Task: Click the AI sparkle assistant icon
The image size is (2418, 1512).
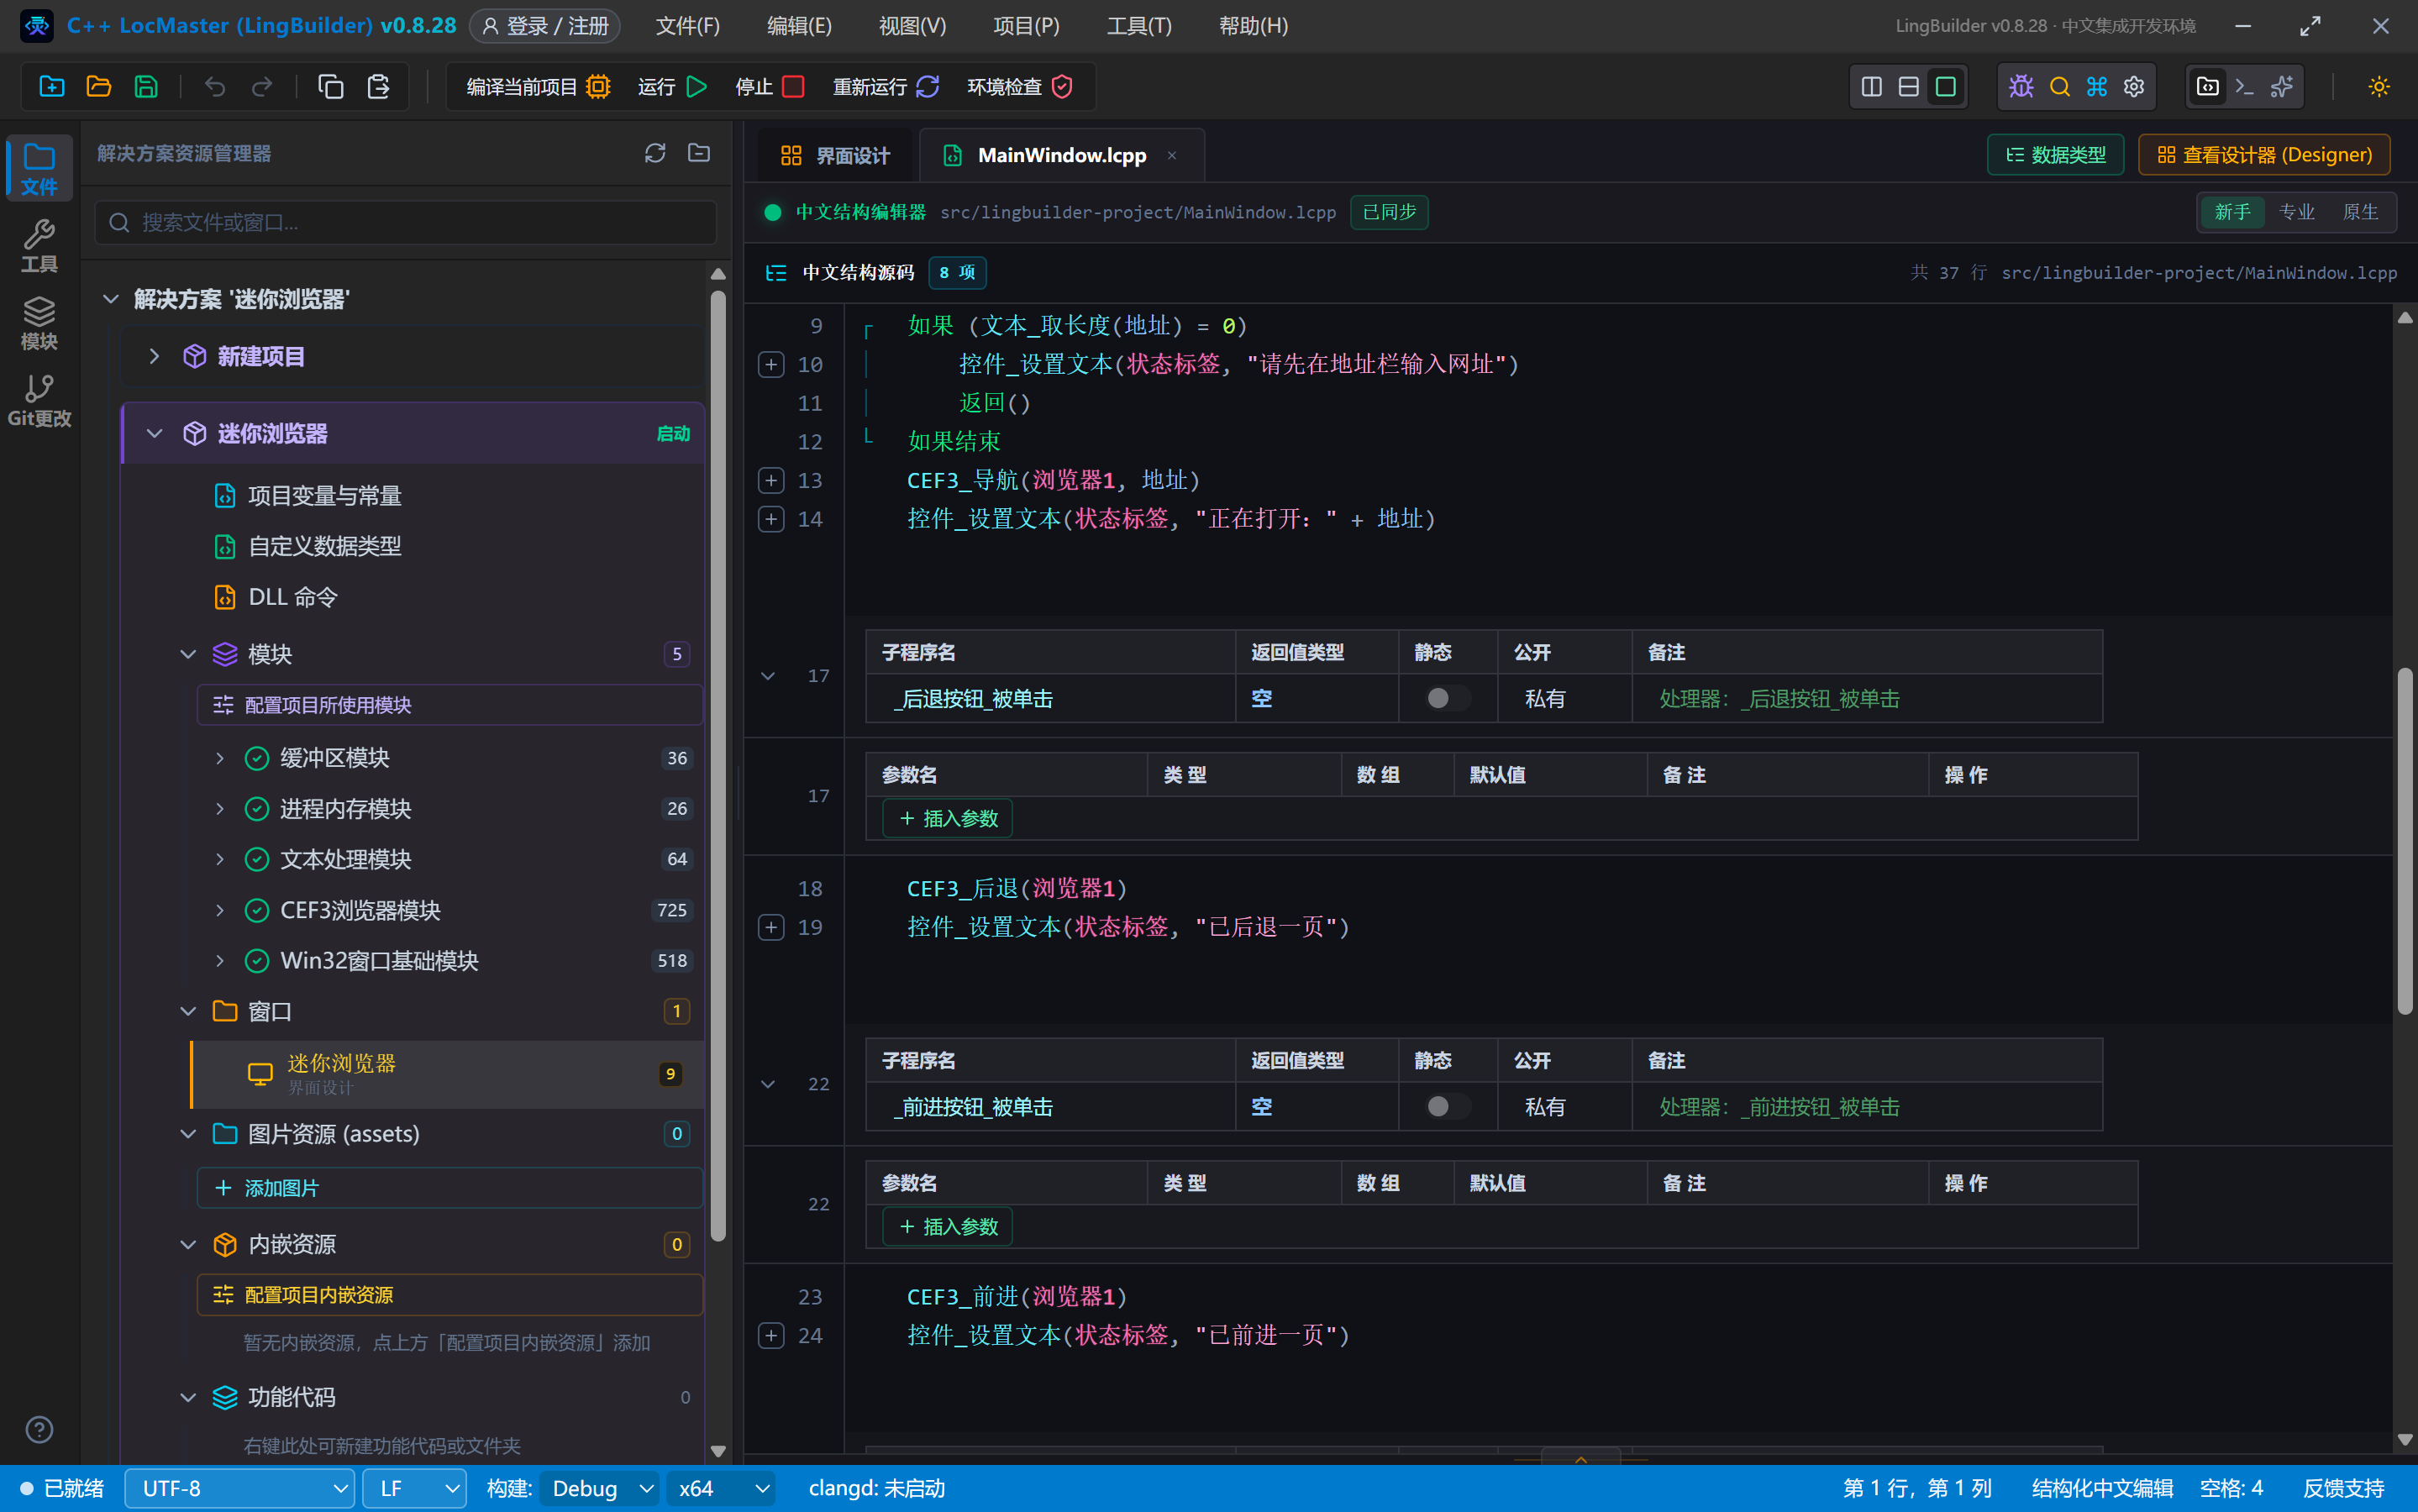Action: click(2282, 87)
